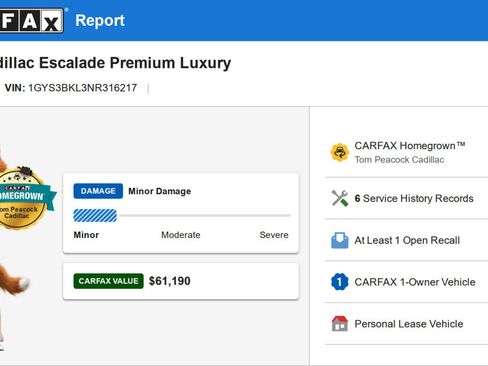
Task: Click the service history wrench icon
Action: (340, 198)
